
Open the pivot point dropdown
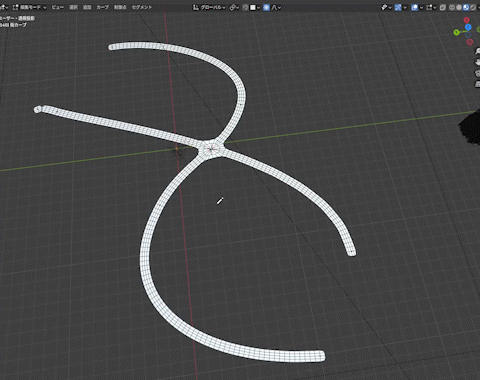[x=234, y=7]
